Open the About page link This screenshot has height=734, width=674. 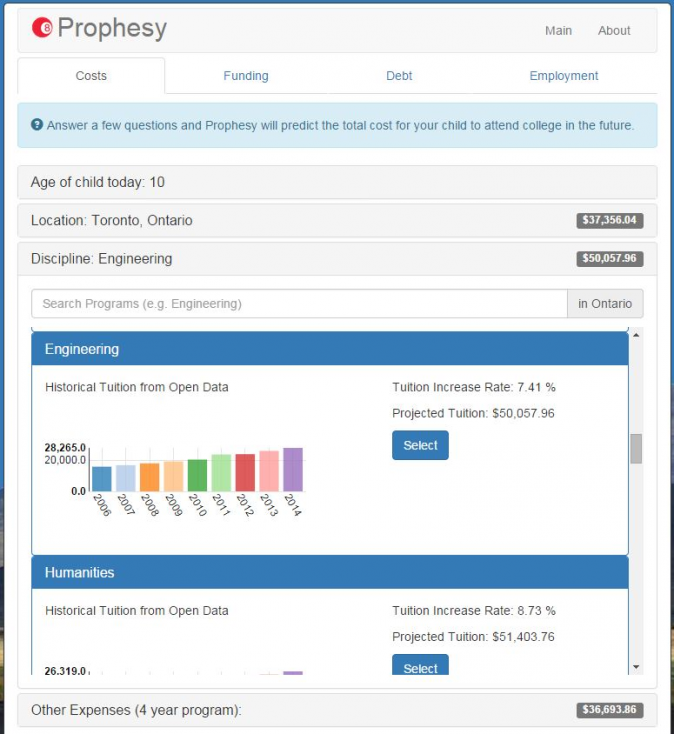(x=614, y=31)
